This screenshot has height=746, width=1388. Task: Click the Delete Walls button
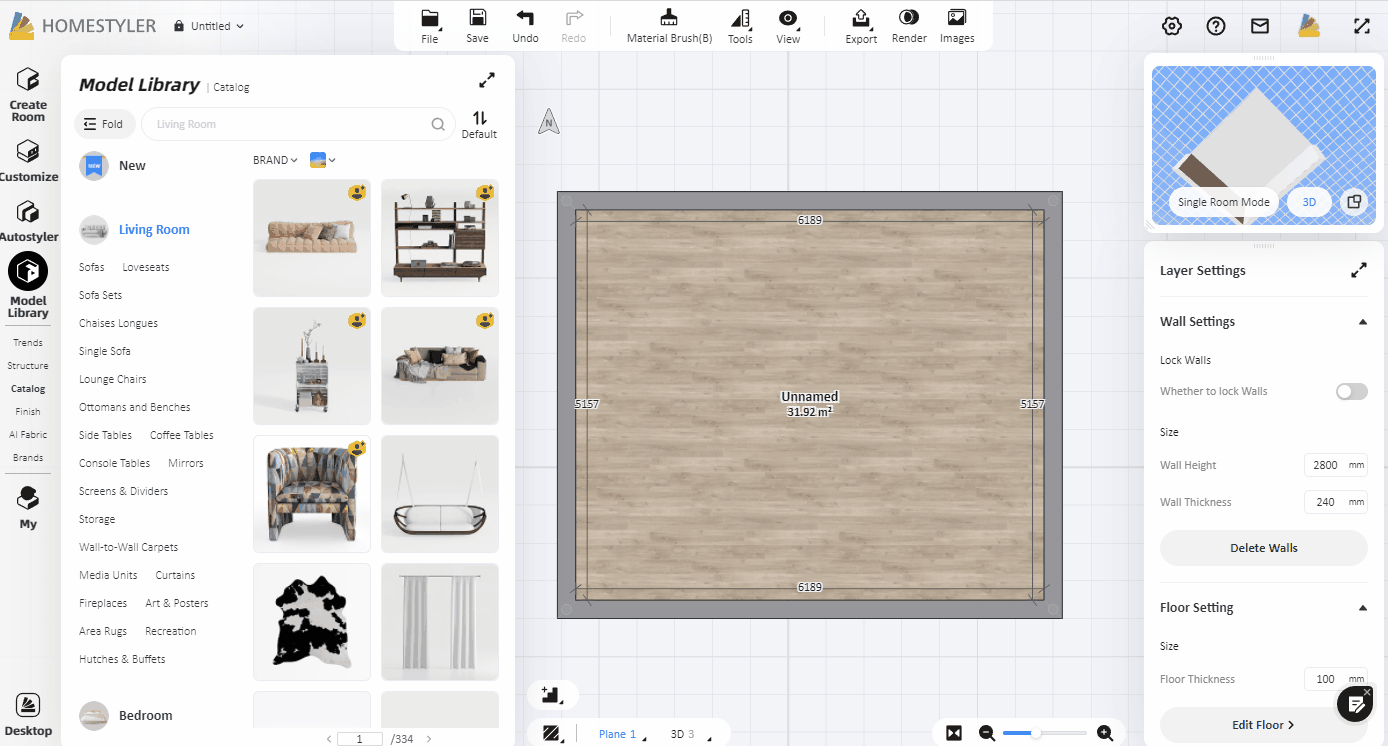(x=1263, y=548)
